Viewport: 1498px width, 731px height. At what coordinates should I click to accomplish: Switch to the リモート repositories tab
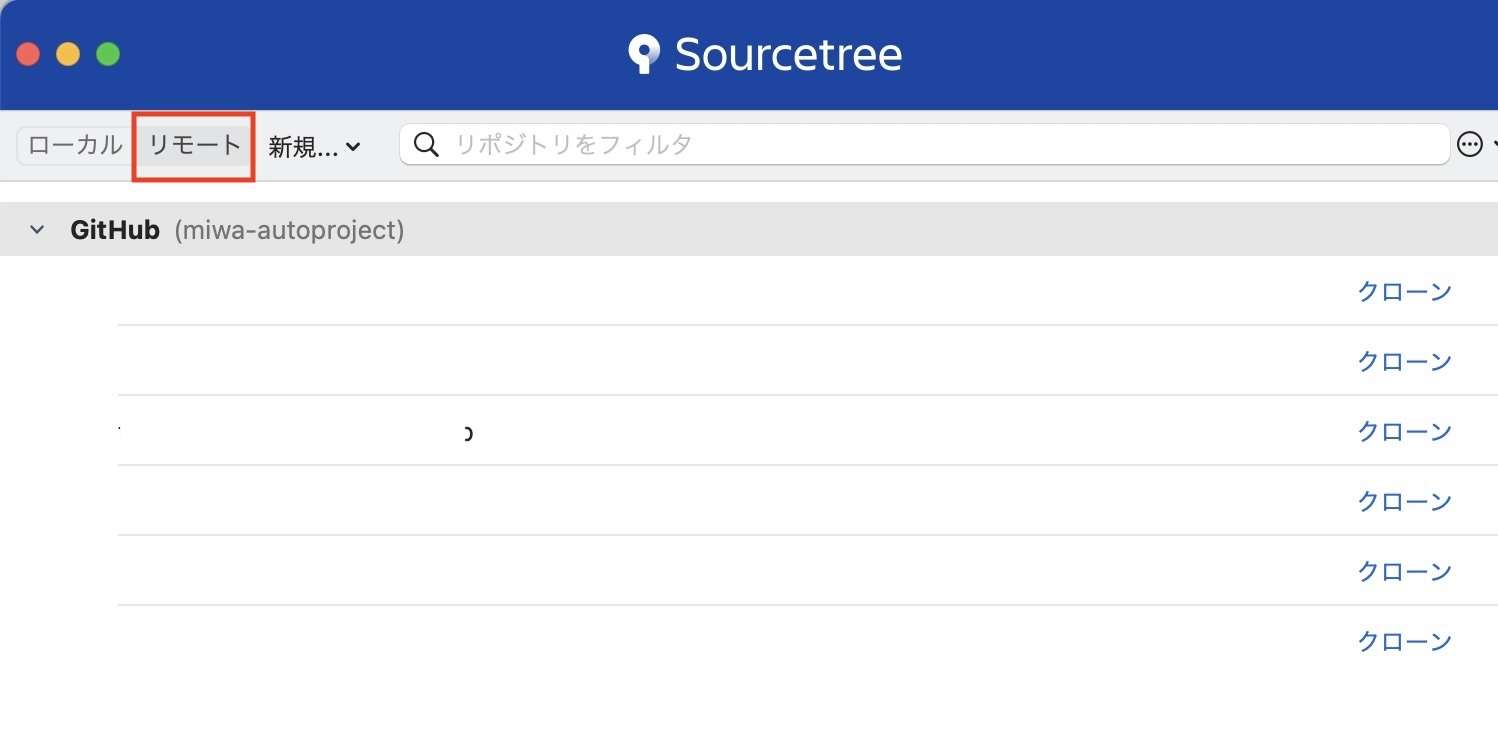coord(192,144)
